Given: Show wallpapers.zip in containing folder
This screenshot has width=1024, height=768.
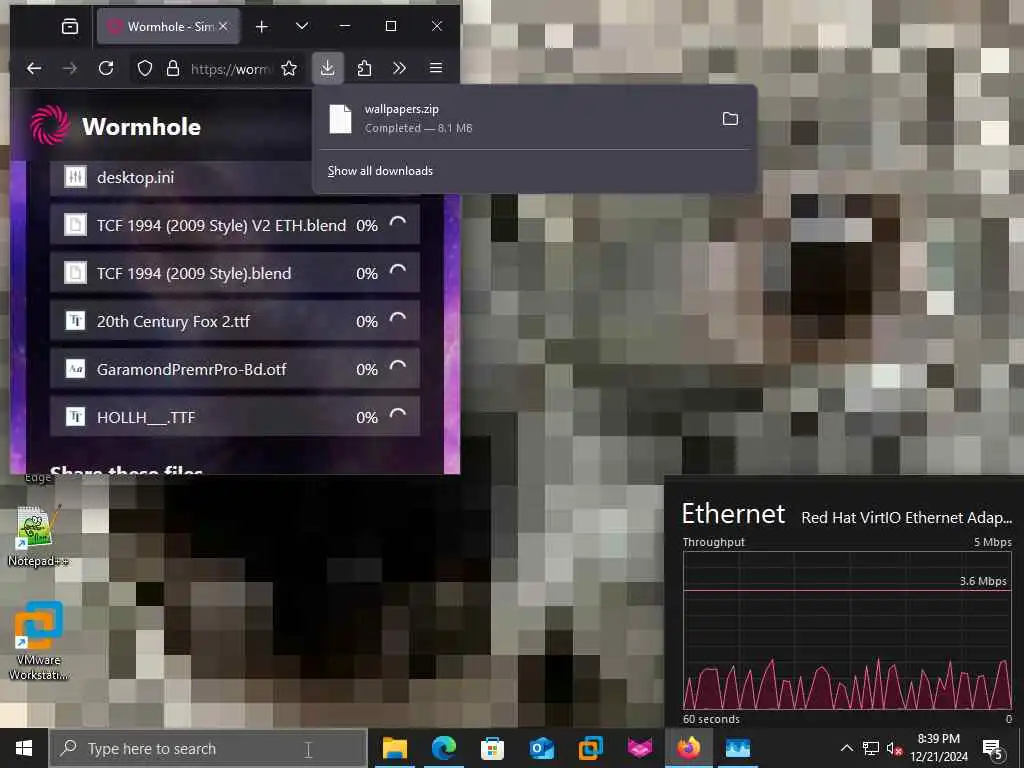Looking at the screenshot, I should tap(730, 118).
